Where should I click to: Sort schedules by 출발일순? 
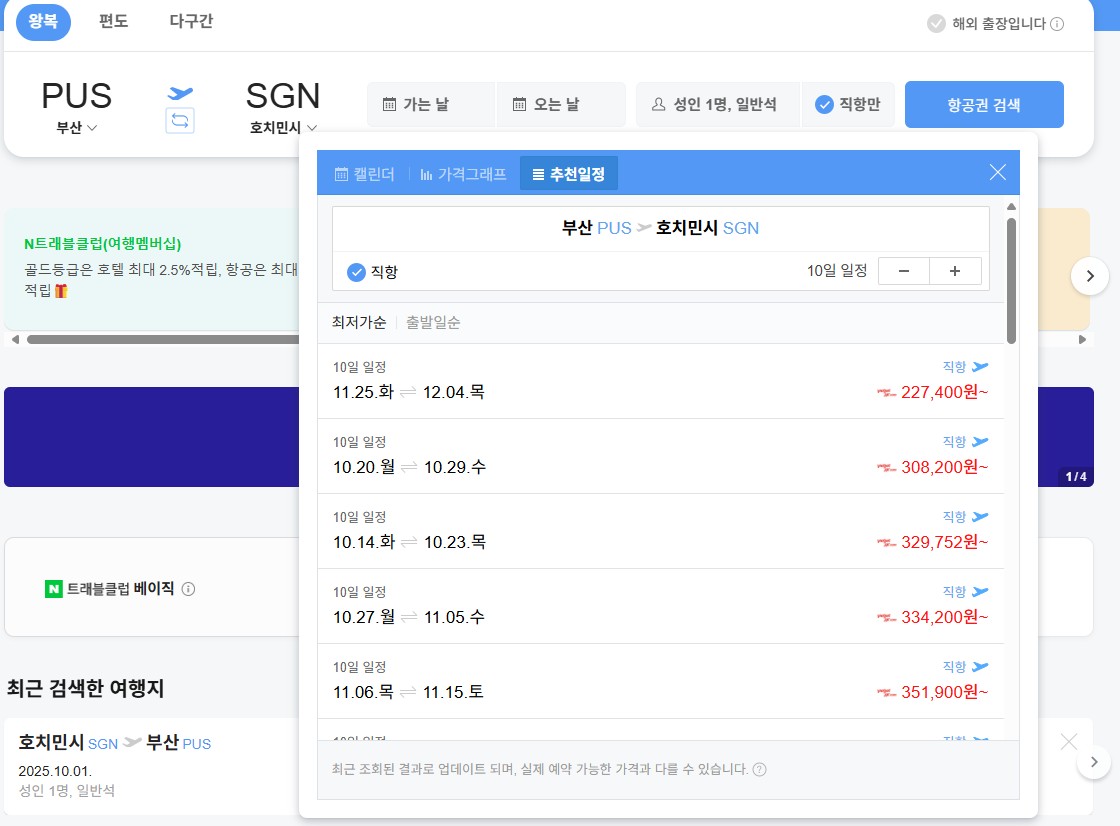point(433,322)
